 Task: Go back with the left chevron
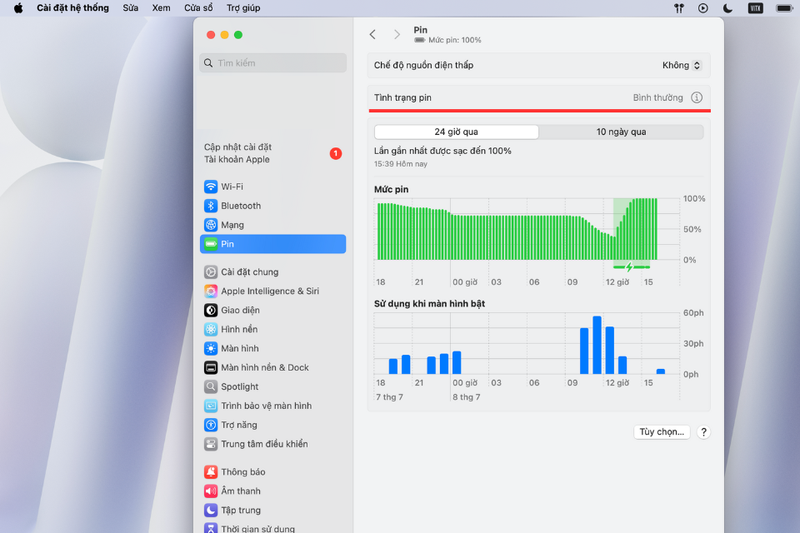click(372, 34)
